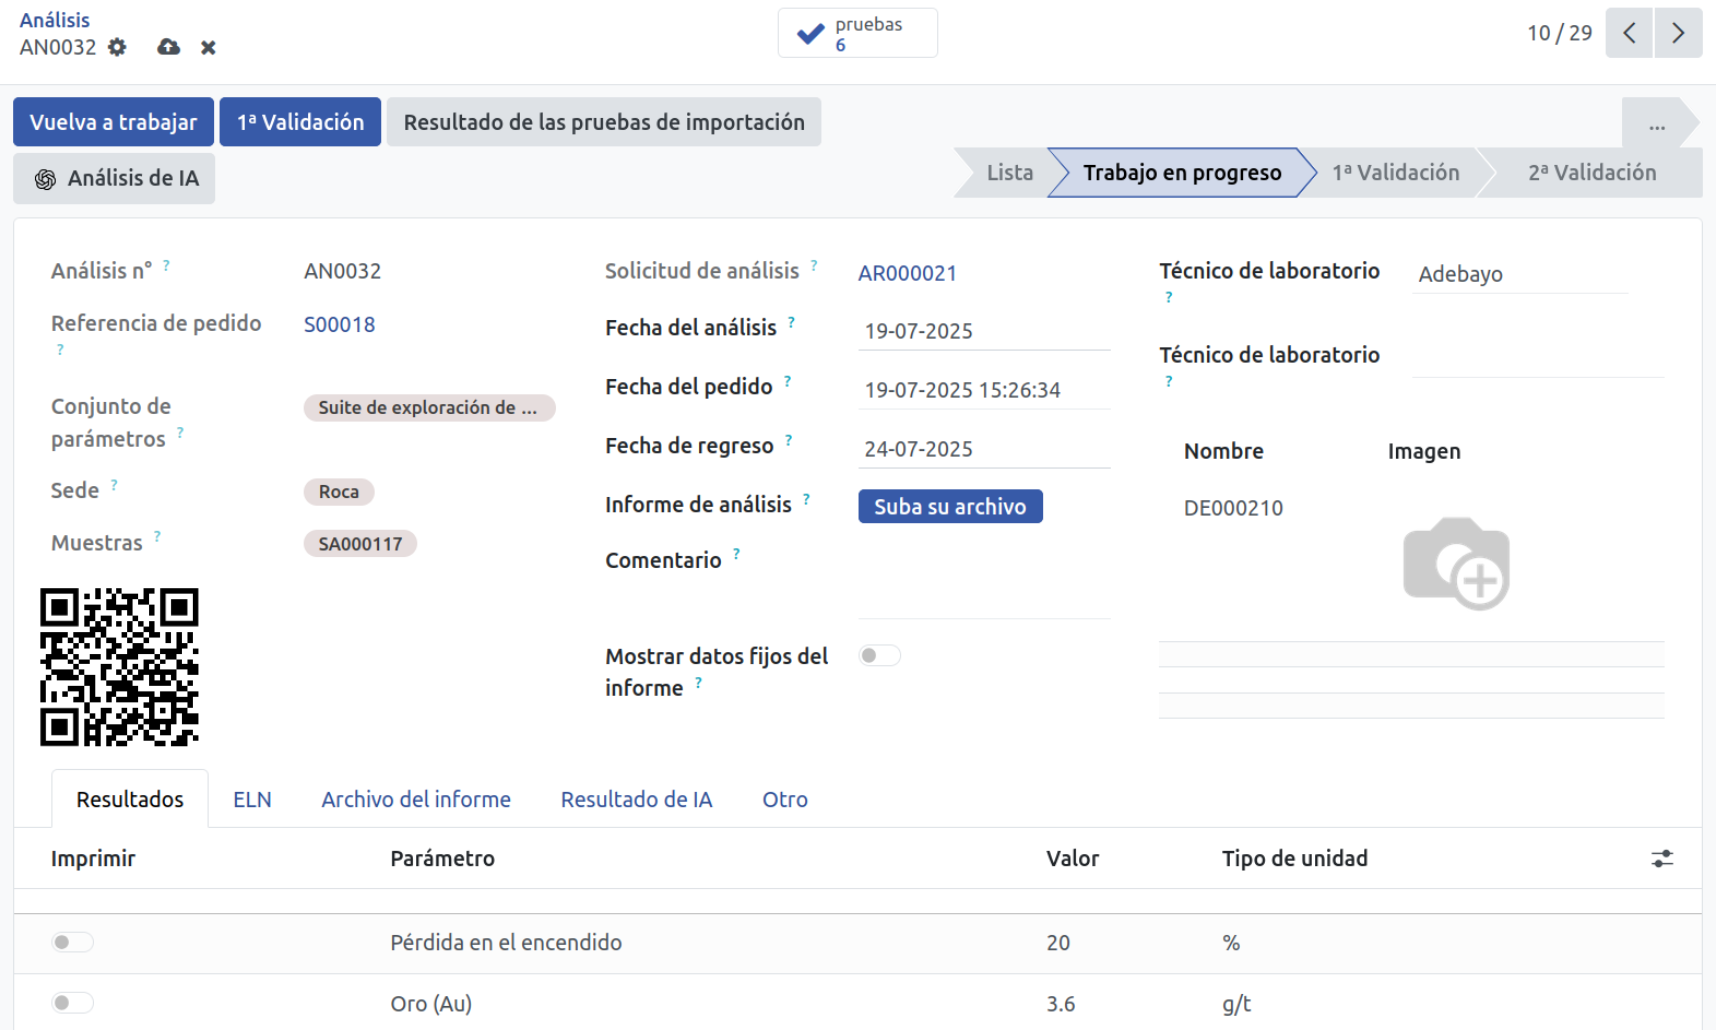The image size is (1716, 1030).
Task: Click Suba su archivo upload button
Action: pyautogui.click(x=950, y=506)
